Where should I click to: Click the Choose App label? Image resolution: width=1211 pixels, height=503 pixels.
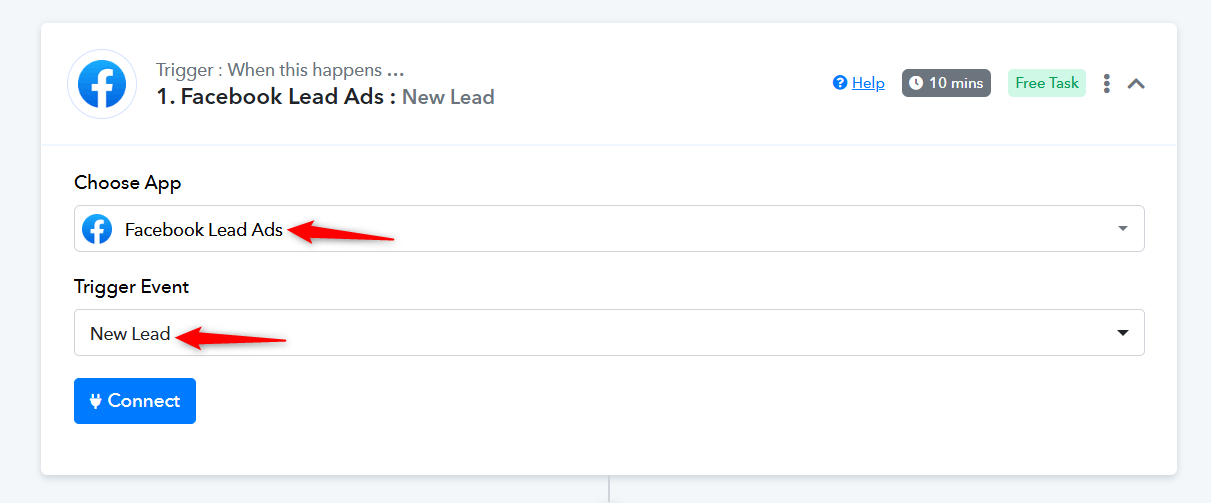[128, 183]
